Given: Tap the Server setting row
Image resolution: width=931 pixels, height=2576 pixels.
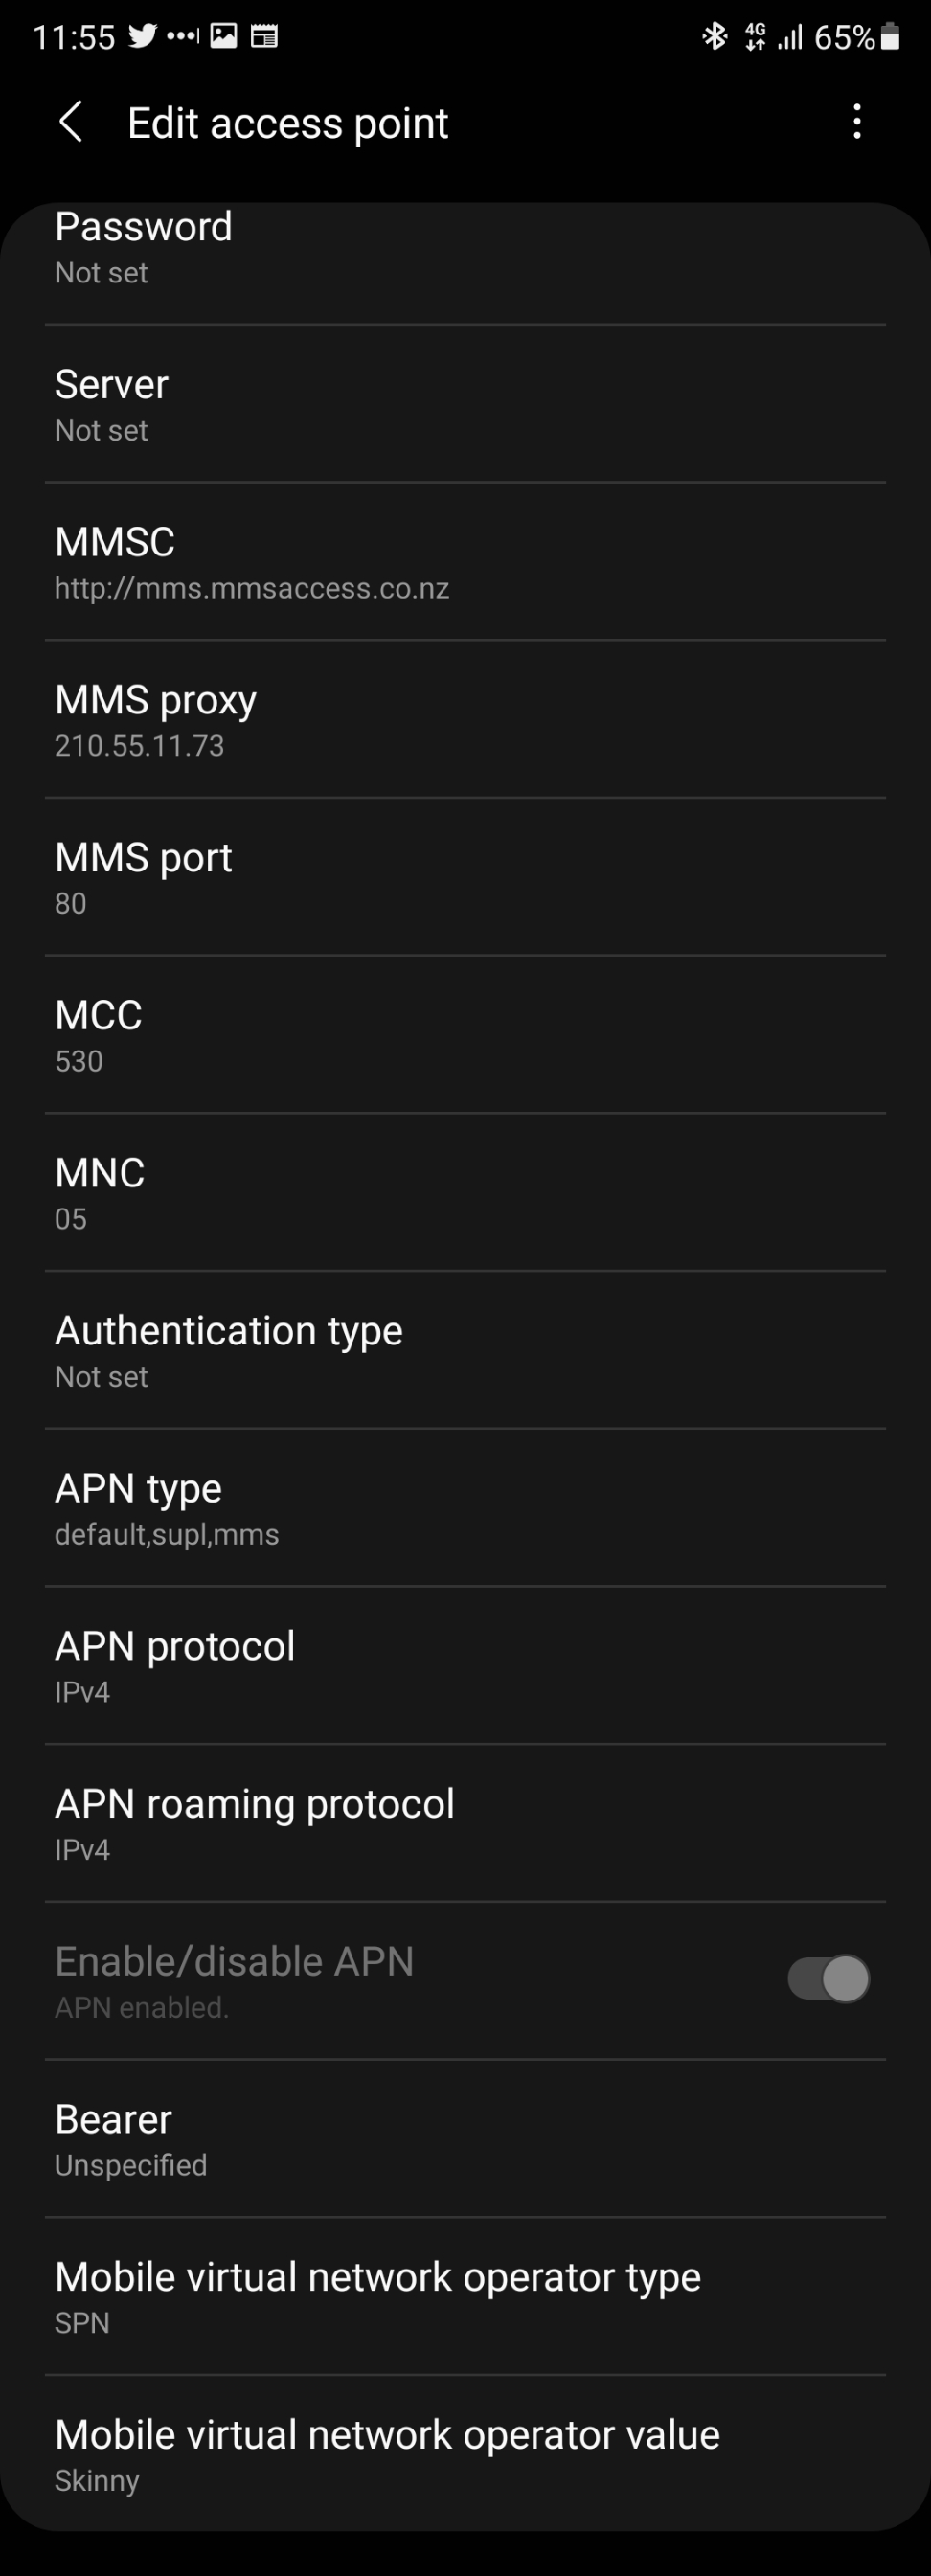Looking at the screenshot, I should coord(465,405).
